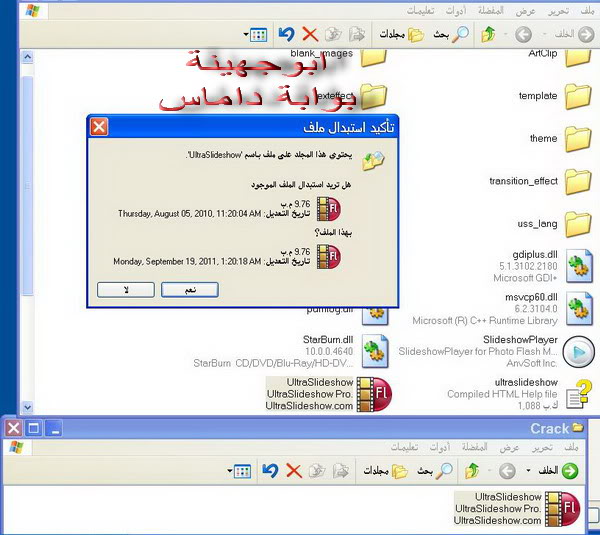Viewport: 600px width, 535px height.
Task: Click the top window scrollbar thumb
Action: pyautogui.click(x=28, y=186)
